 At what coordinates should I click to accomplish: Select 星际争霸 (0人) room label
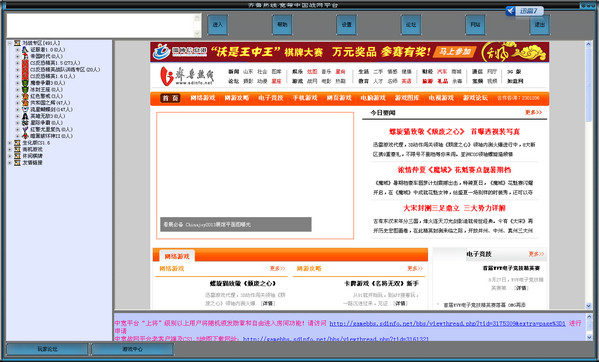coord(47,123)
